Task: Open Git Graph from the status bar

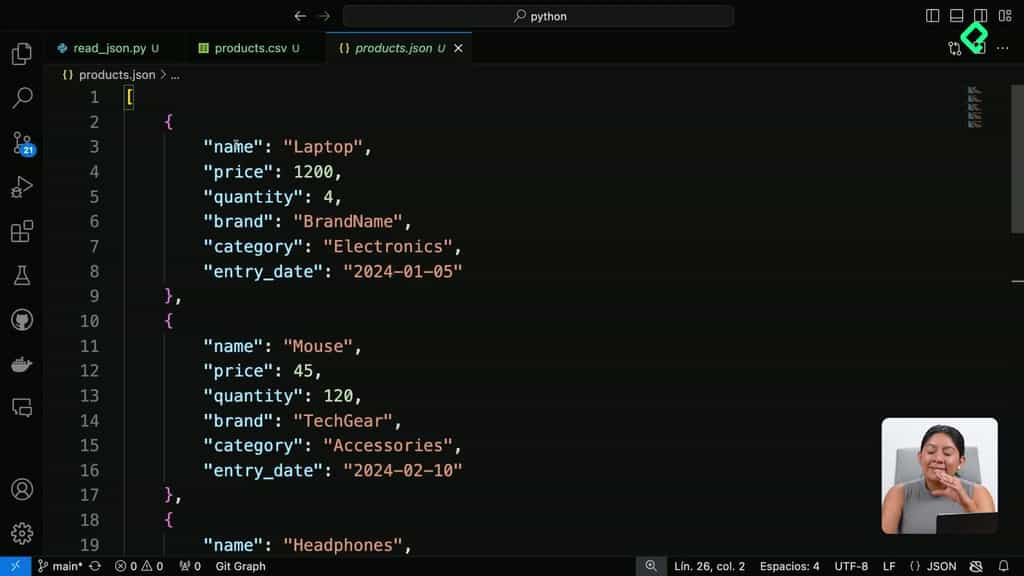Action: (240, 566)
